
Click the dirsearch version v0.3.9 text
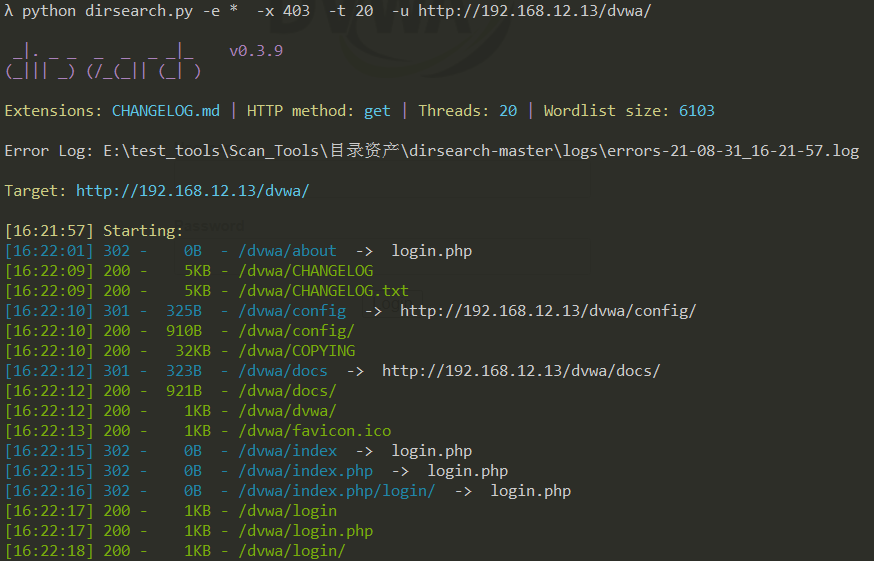256,51
